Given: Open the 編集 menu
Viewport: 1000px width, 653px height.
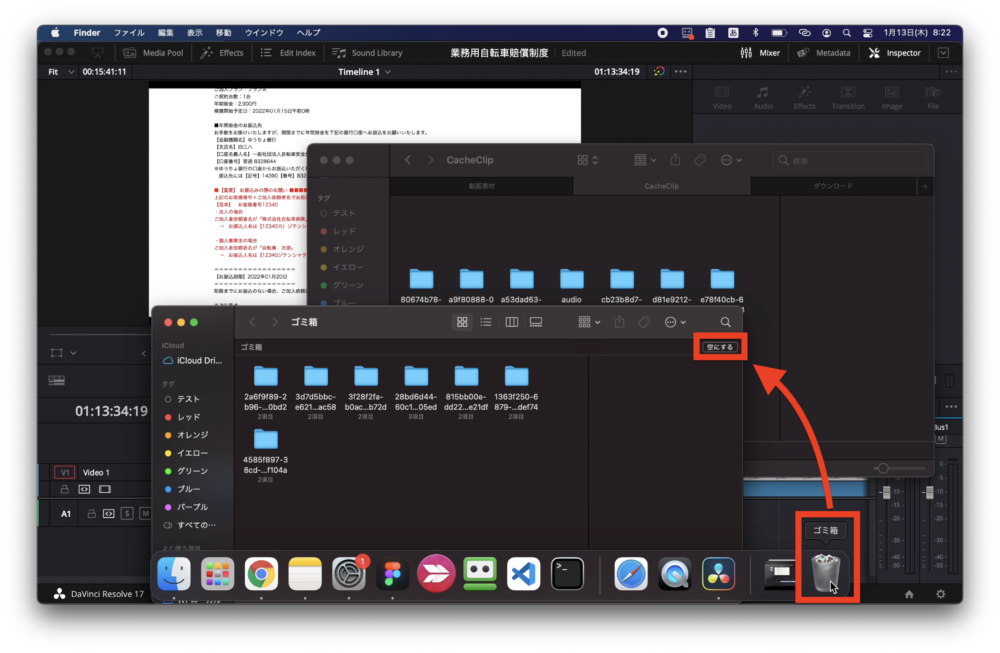Looking at the screenshot, I should pos(166,33).
